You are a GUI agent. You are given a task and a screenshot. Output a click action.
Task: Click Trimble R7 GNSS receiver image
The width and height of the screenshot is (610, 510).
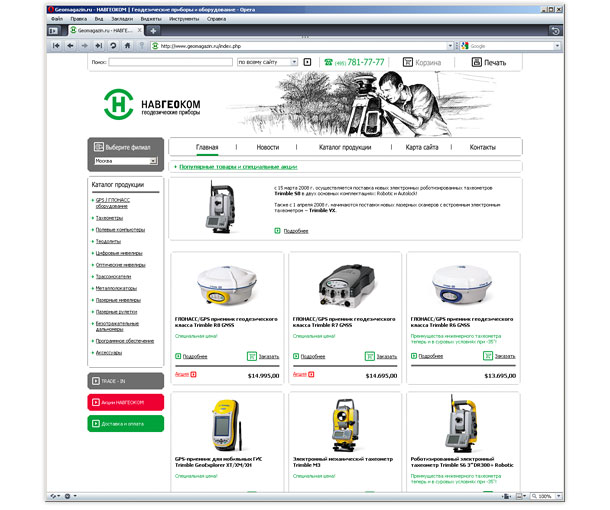347,286
